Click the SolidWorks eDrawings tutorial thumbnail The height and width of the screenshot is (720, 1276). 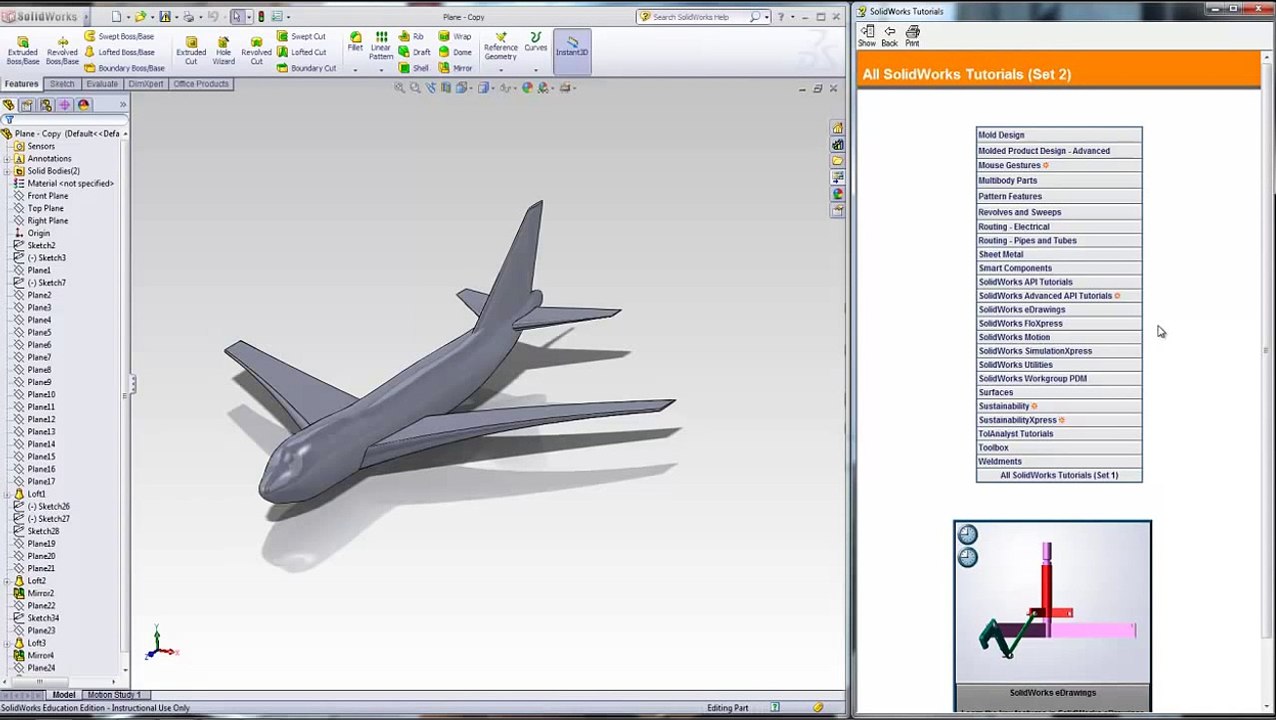pos(1052,602)
